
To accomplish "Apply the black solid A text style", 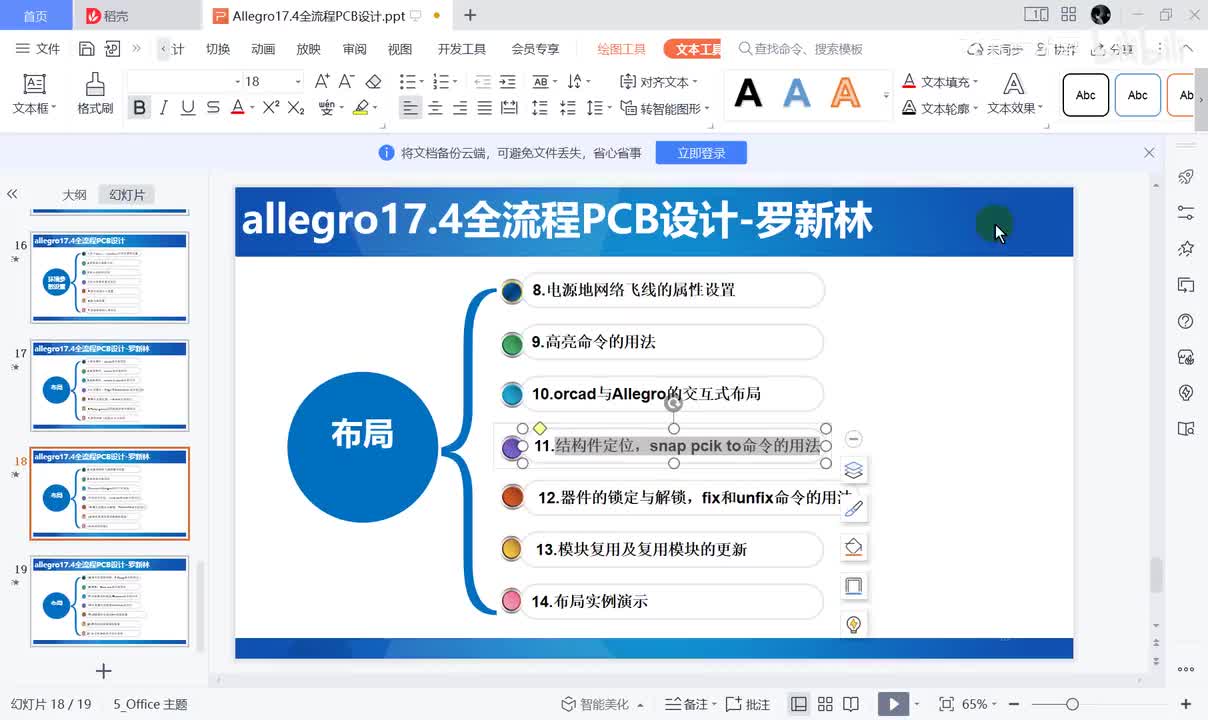I will click(748, 94).
